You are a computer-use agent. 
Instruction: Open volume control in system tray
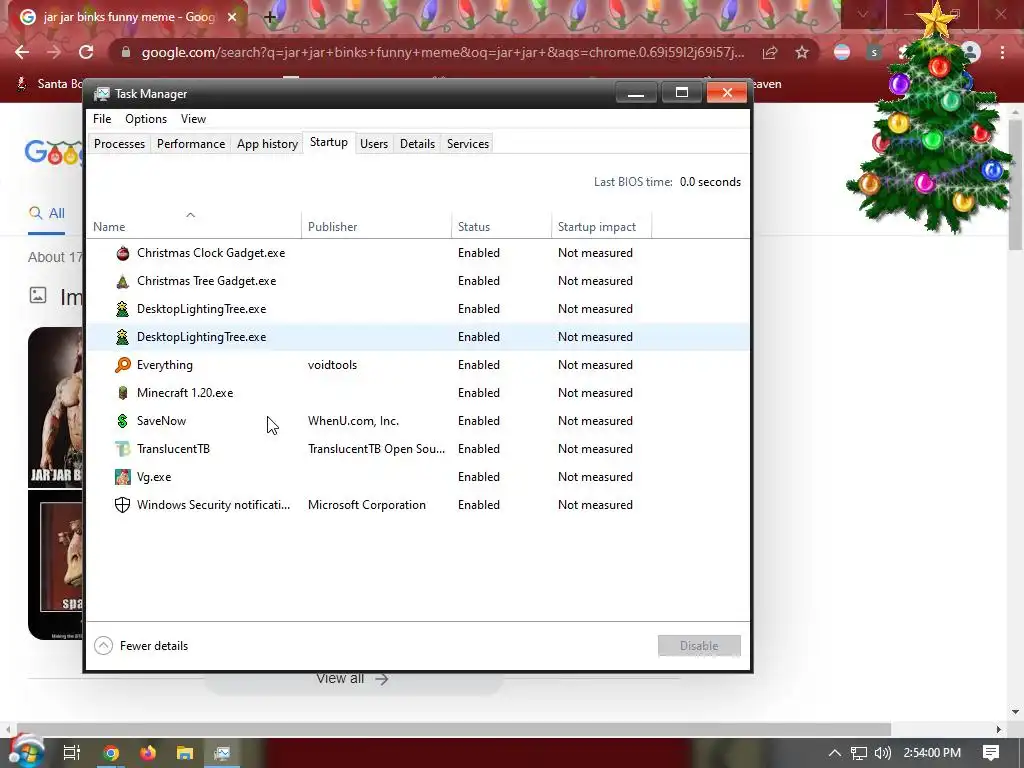(x=882, y=753)
